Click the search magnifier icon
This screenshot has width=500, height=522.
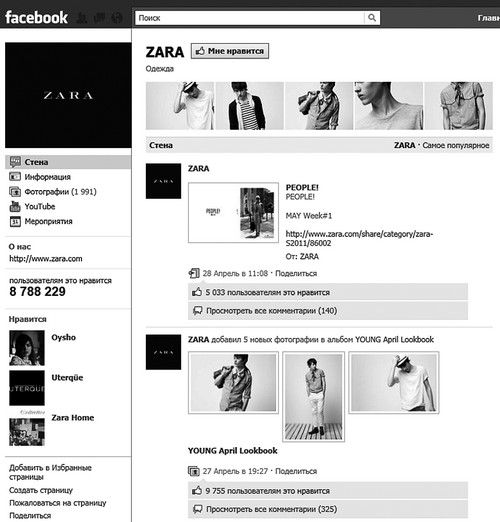tap(372, 18)
